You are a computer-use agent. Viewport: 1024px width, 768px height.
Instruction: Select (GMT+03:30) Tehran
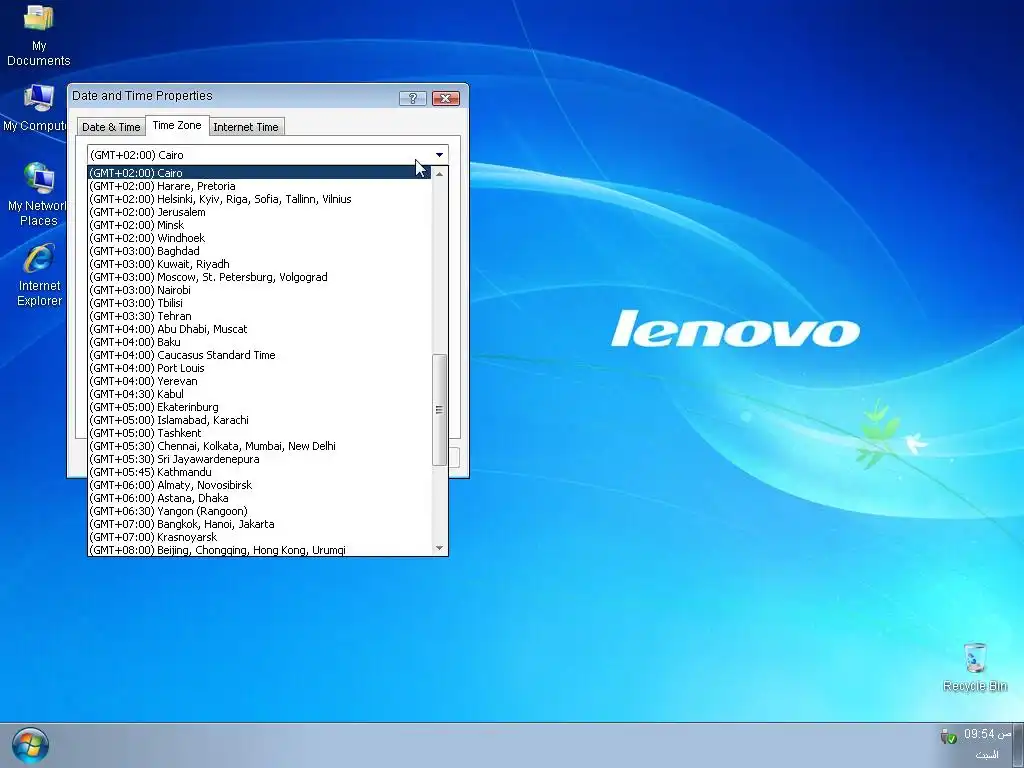tap(259, 316)
